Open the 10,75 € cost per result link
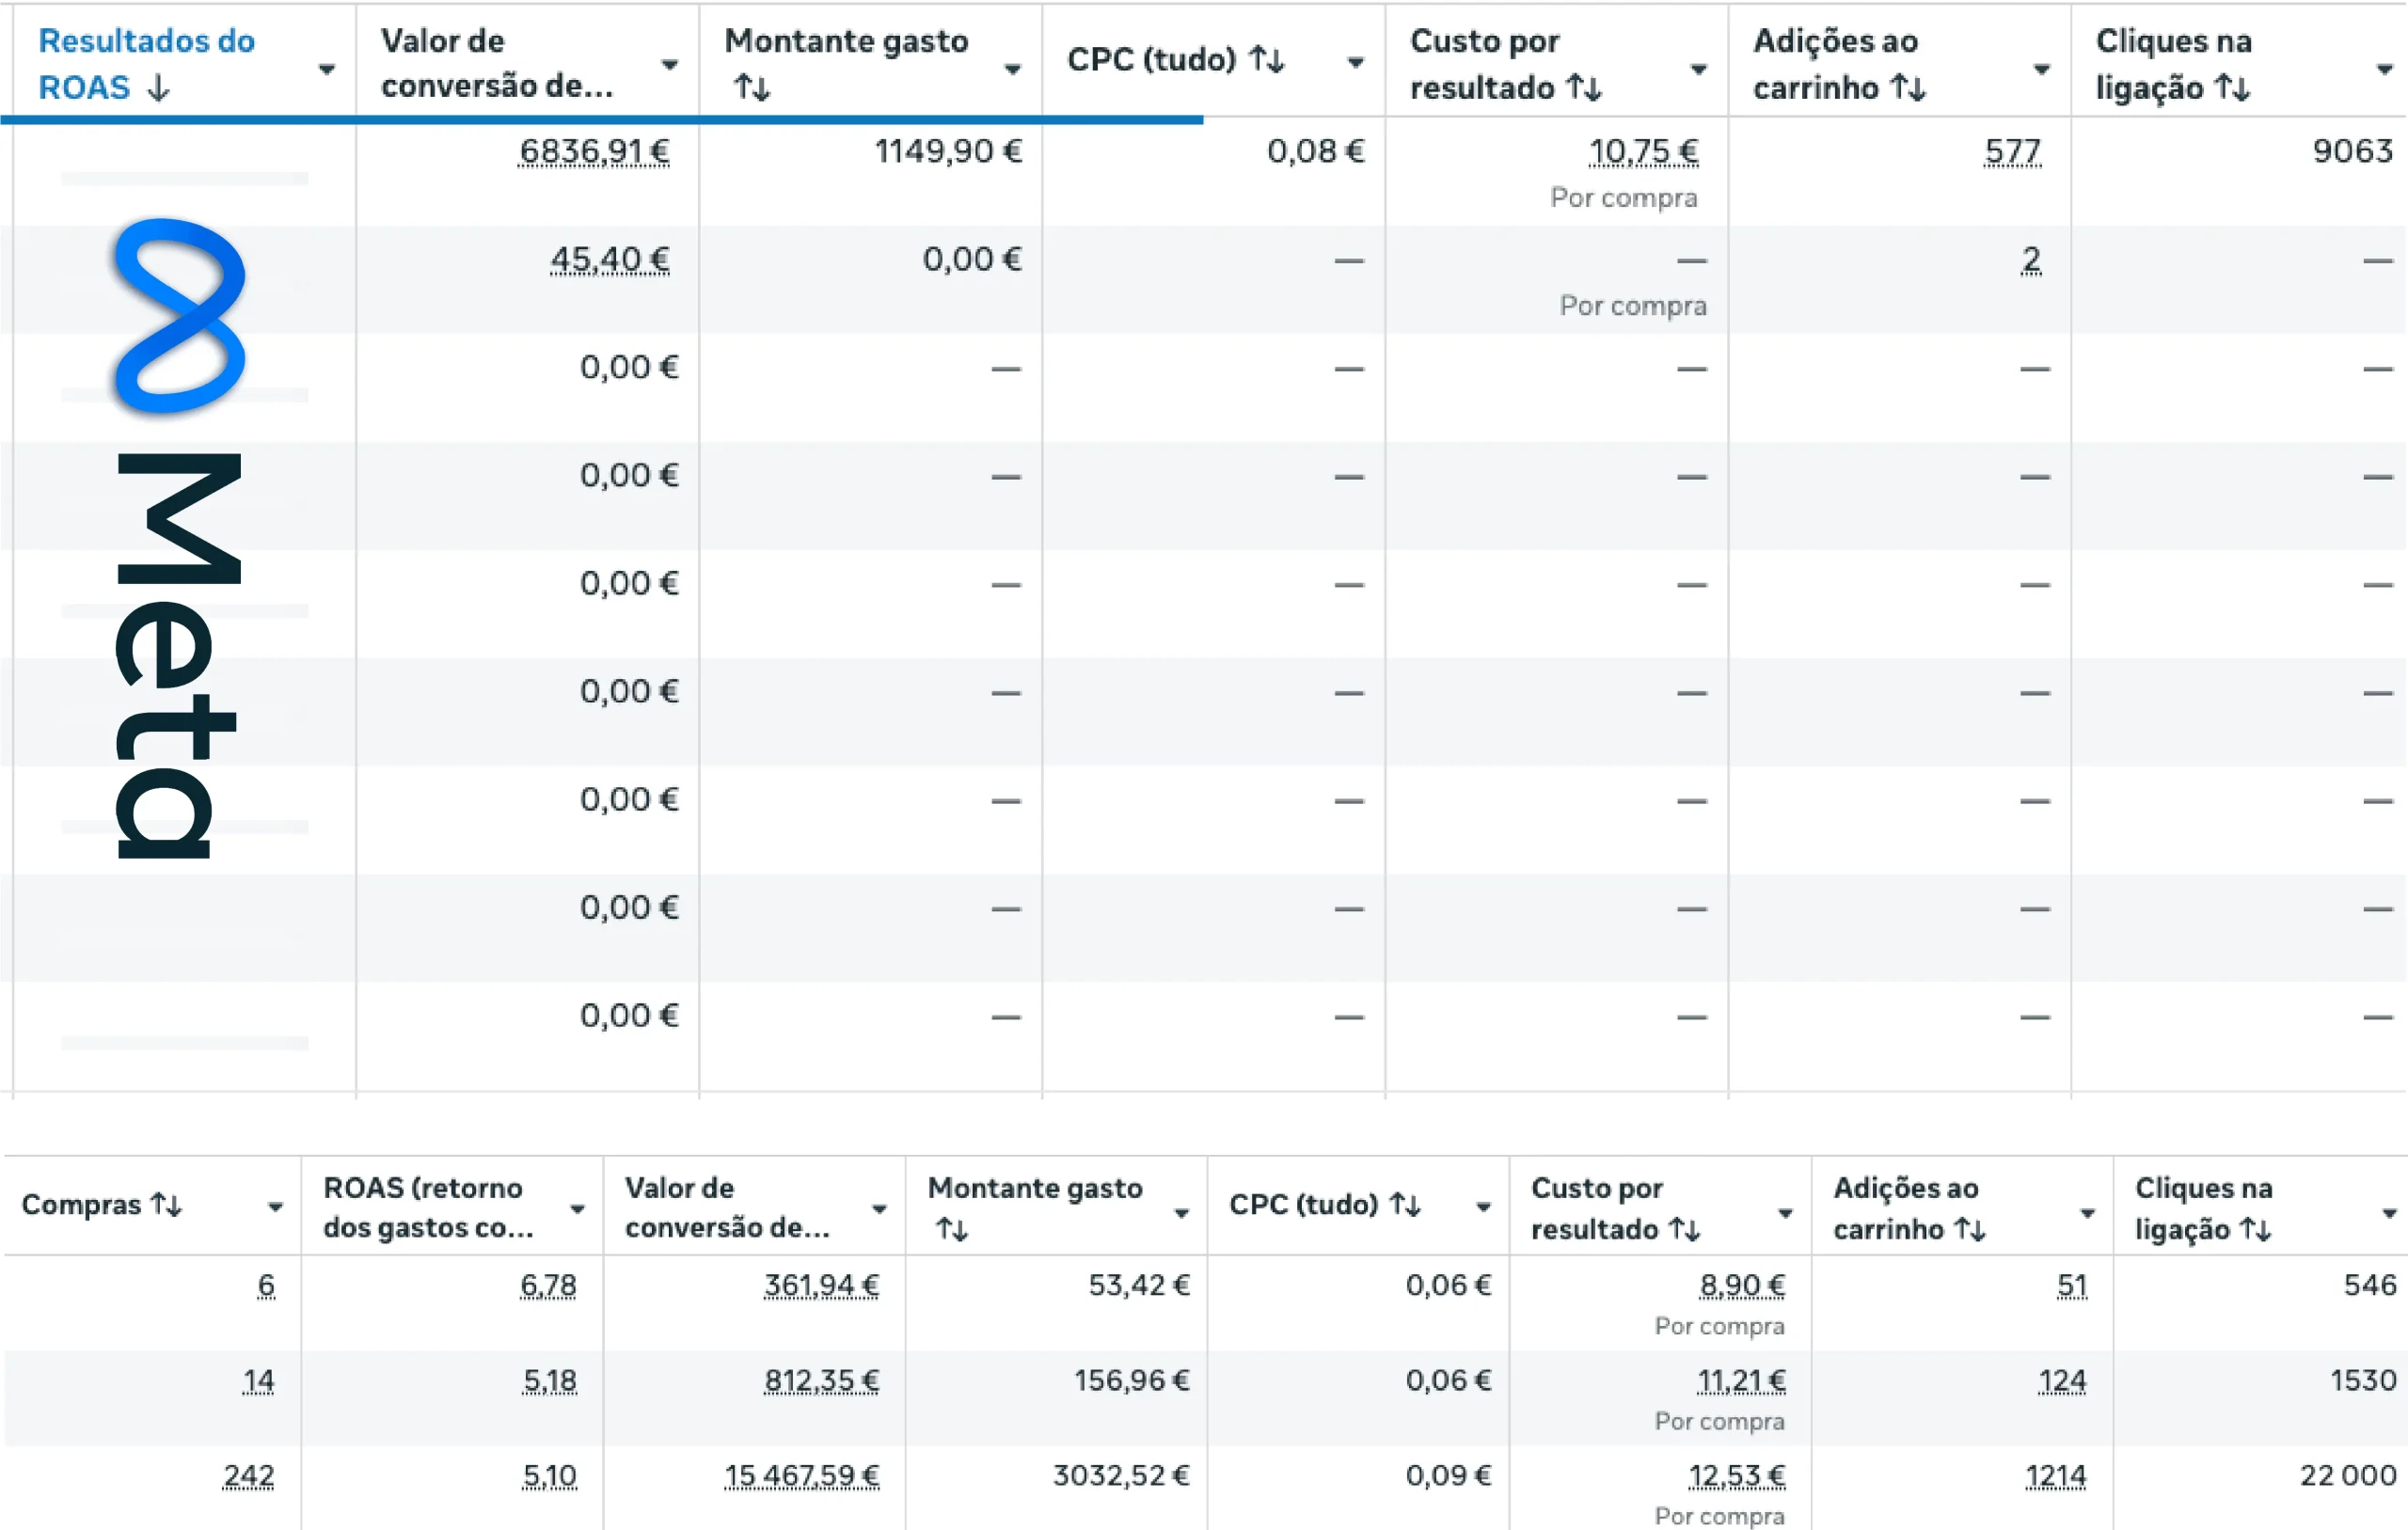The height and width of the screenshot is (1530, 2408). pos(1643,151)
